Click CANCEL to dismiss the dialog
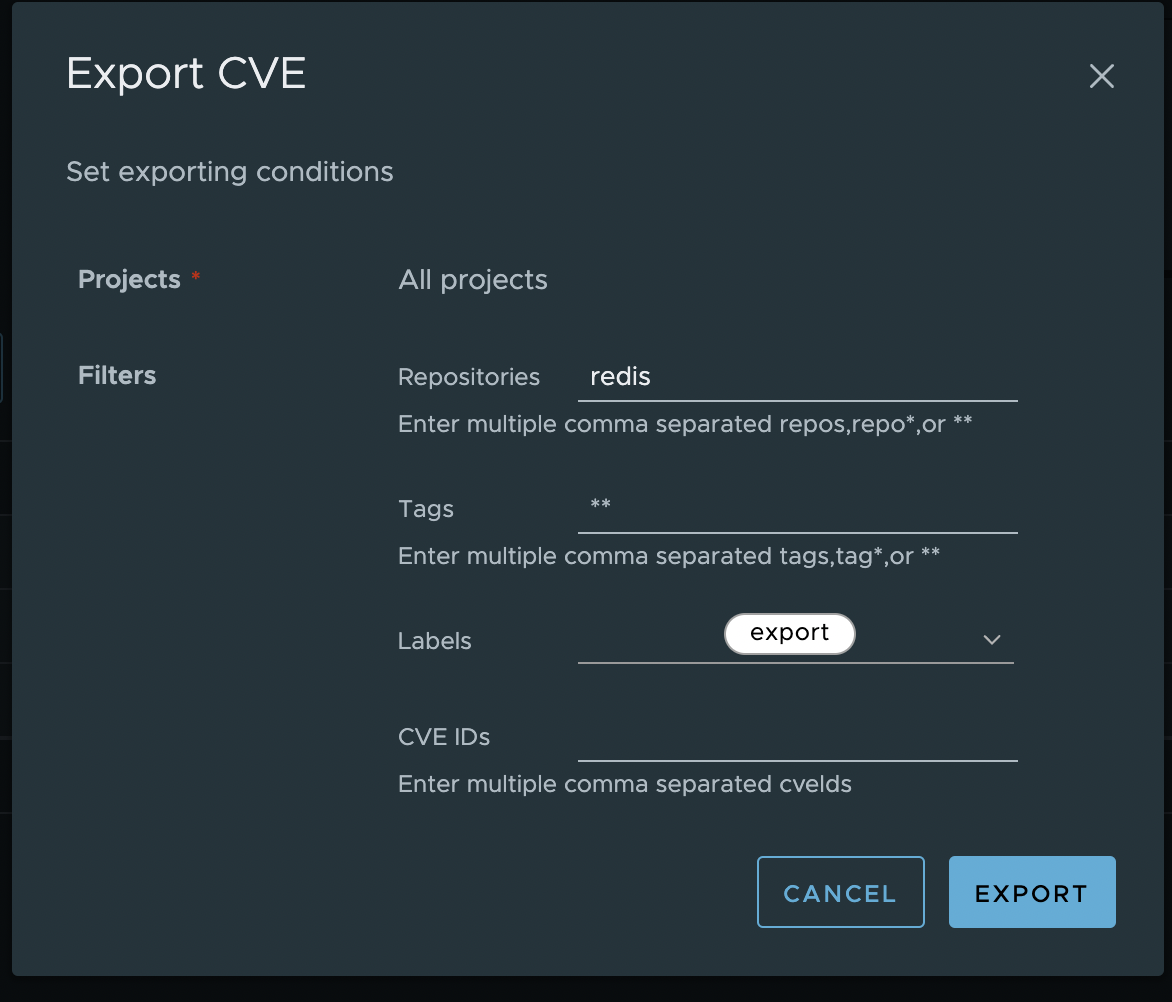Viewport: 1172px width, 1002px height. tap(840, 892)
